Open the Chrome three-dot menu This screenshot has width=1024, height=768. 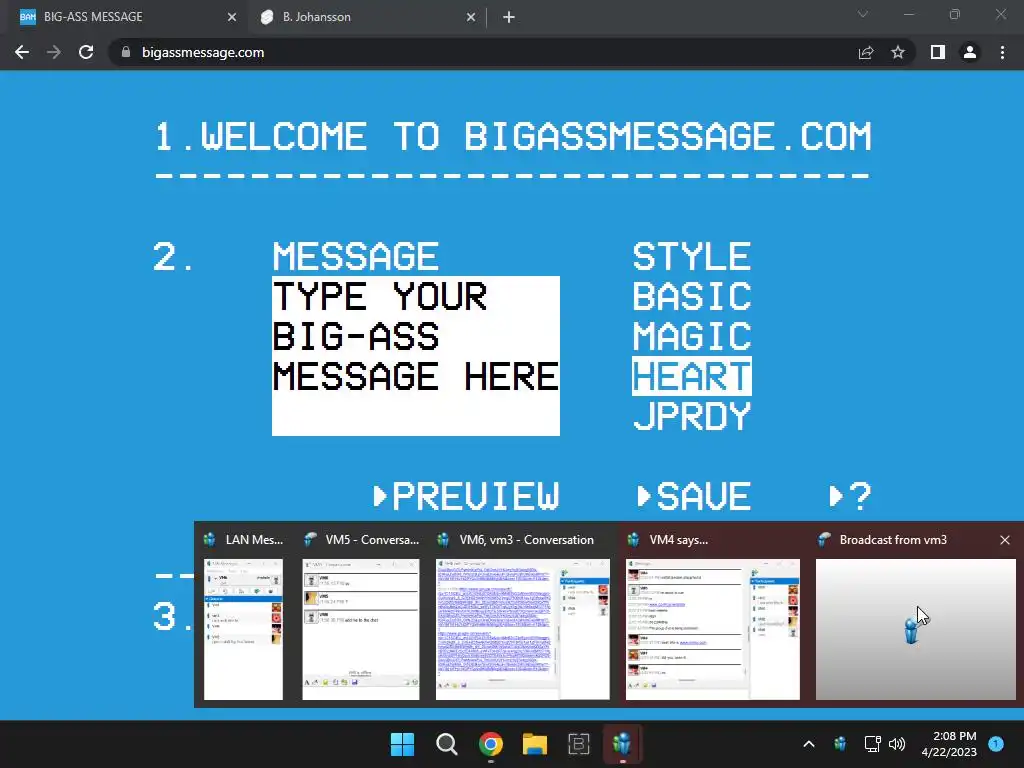pos(1002,52)
